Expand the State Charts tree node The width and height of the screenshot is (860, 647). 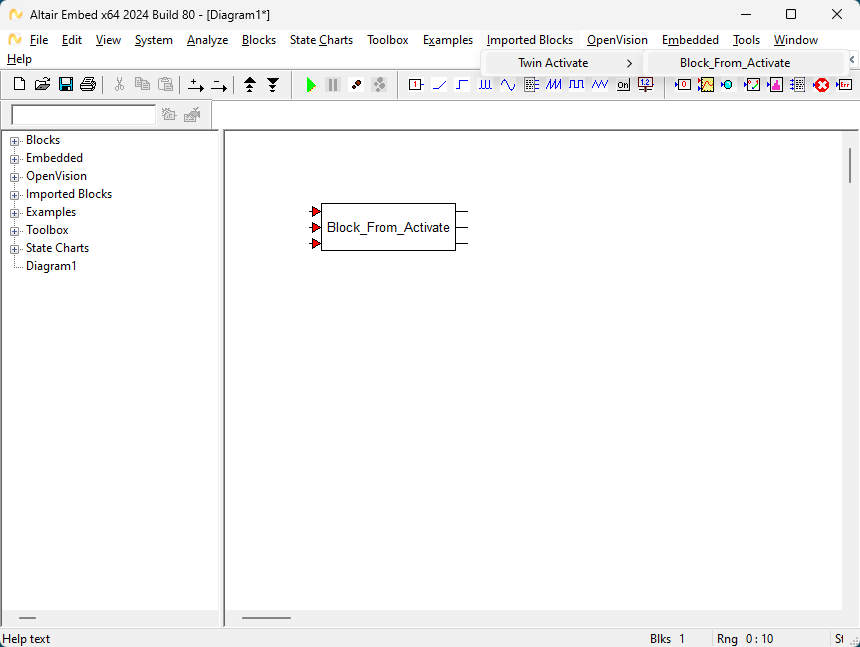[15, 249]
